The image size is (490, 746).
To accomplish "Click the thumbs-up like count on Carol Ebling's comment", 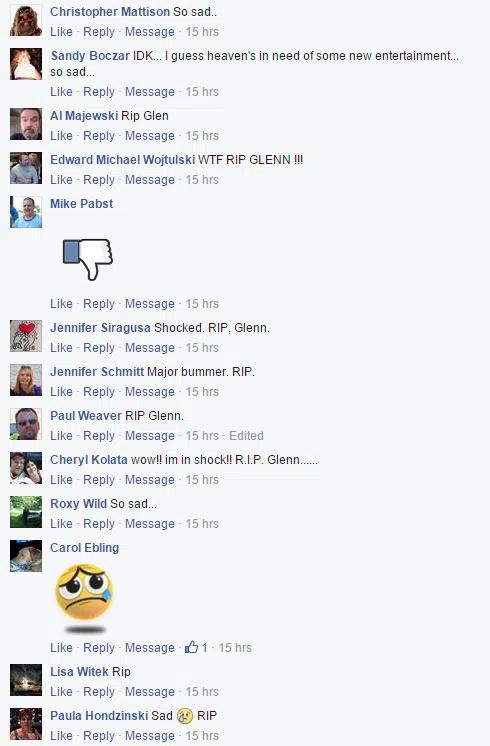I will [x=196, y=648].
